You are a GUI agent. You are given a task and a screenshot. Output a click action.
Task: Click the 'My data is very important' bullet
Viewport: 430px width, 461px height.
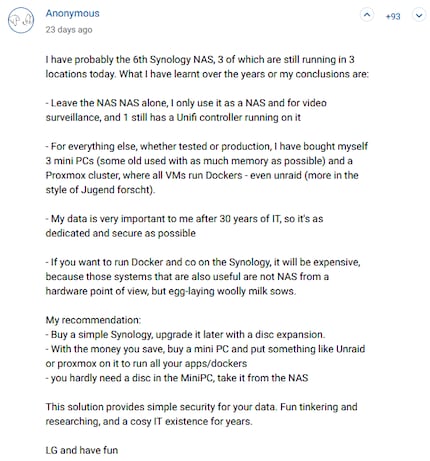[184, 226]
